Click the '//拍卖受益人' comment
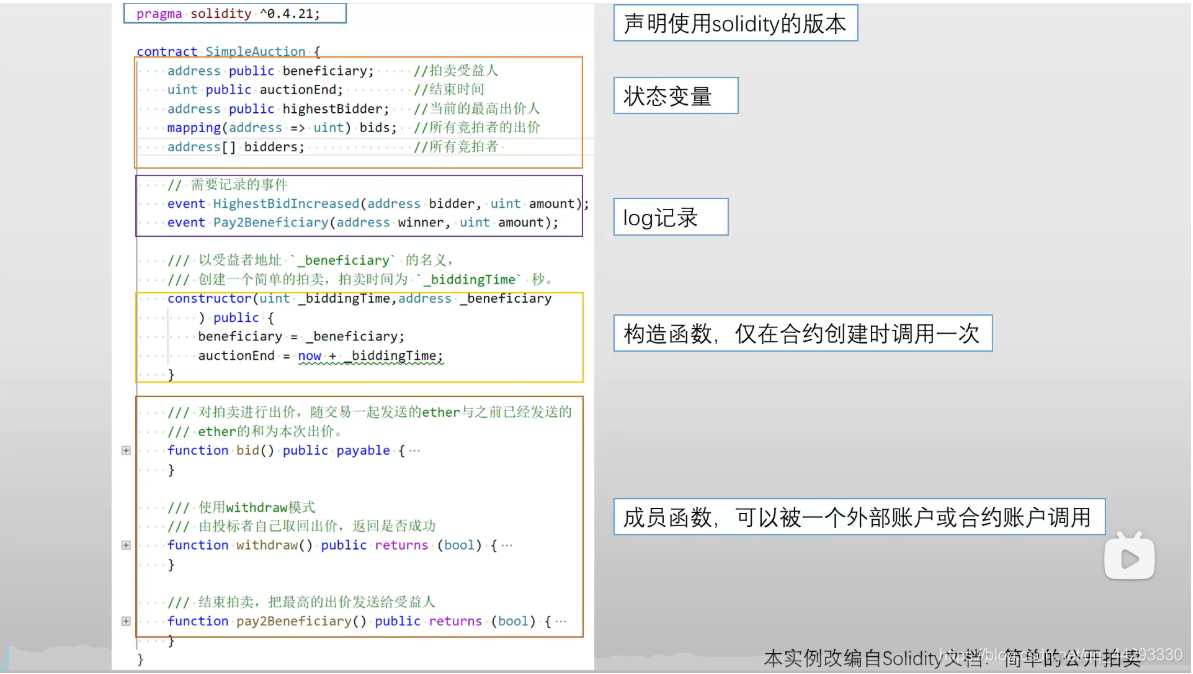The height and width of the screenshot is (674, 1193). (x=456, y=71)
